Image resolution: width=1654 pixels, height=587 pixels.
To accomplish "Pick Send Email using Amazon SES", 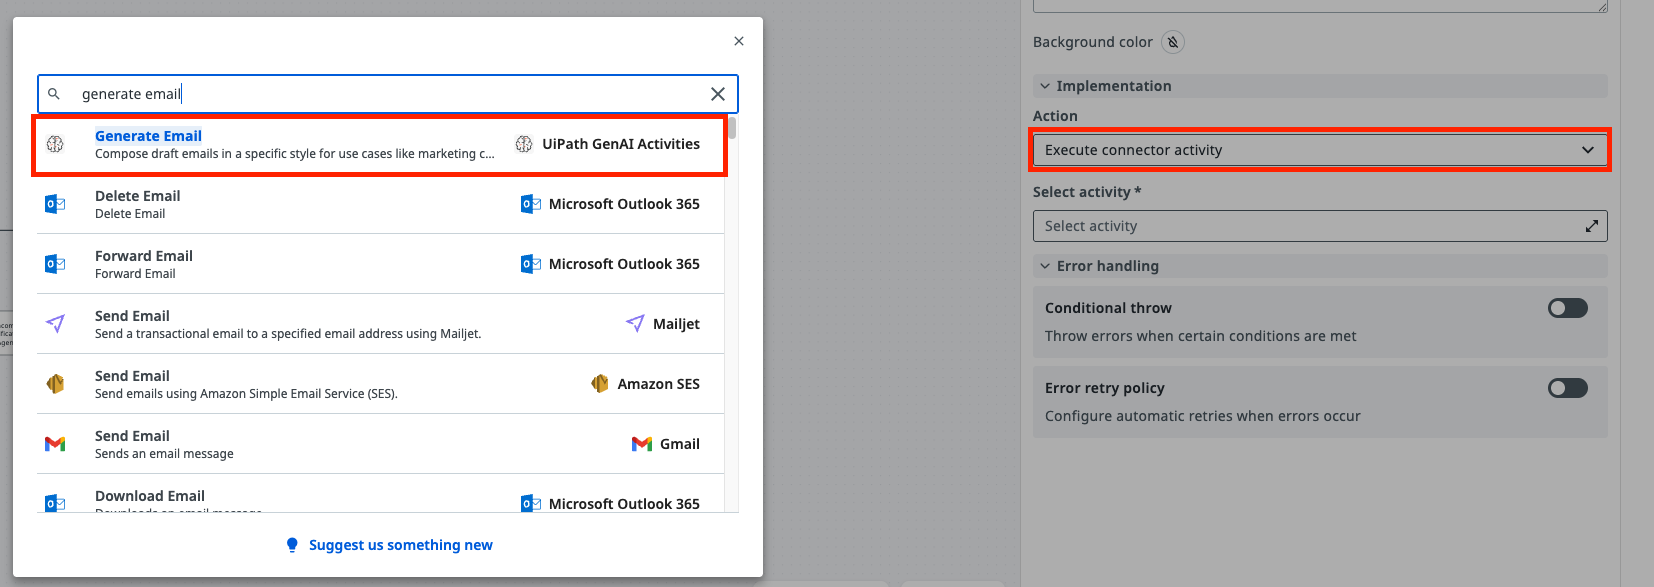I will [380, 384].
